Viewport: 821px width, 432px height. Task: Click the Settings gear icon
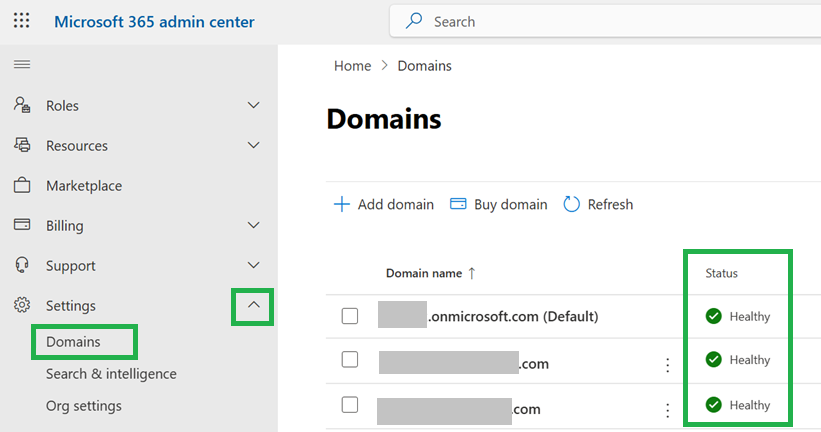tap(22, 305)
